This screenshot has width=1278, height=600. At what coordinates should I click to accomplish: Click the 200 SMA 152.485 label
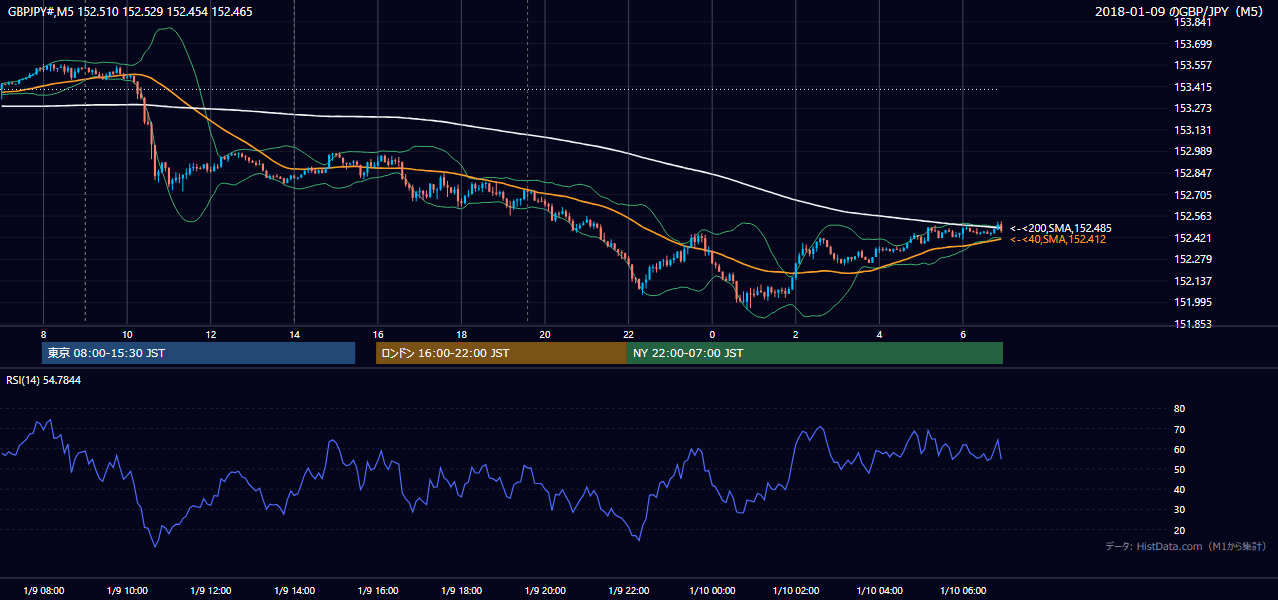pos(1060,228)
